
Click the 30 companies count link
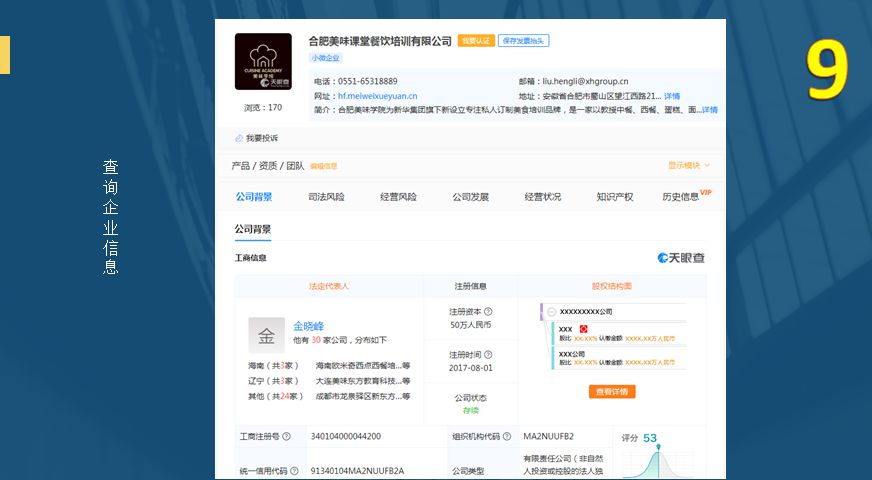coord(316,340)
